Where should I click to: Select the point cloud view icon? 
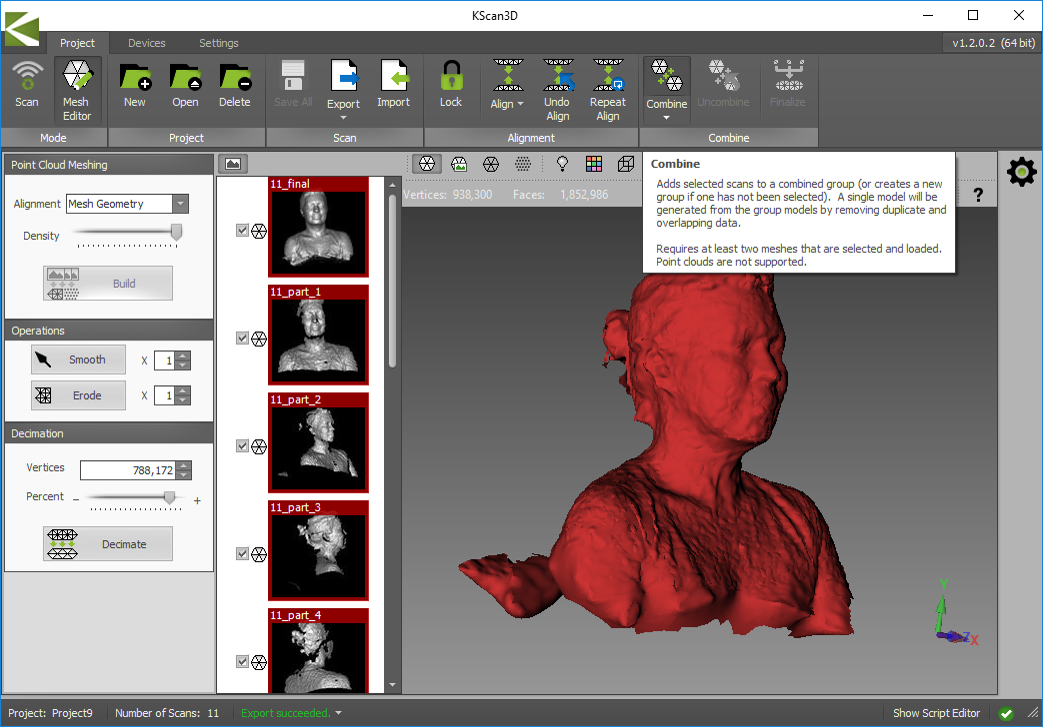click(x=523, y=164)
